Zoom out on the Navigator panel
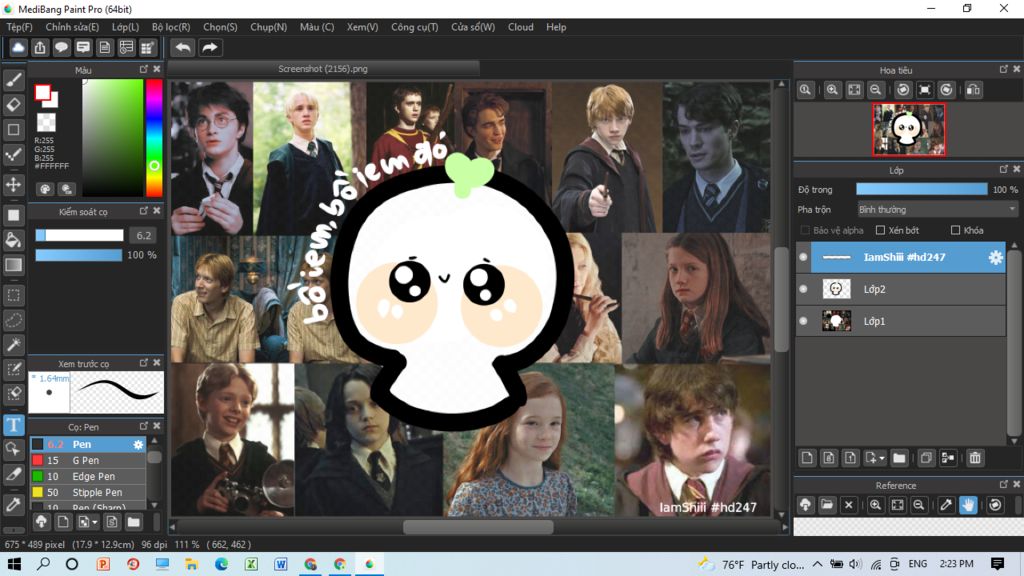This screenshot has width=1024, height=576. tap(876, 90)
